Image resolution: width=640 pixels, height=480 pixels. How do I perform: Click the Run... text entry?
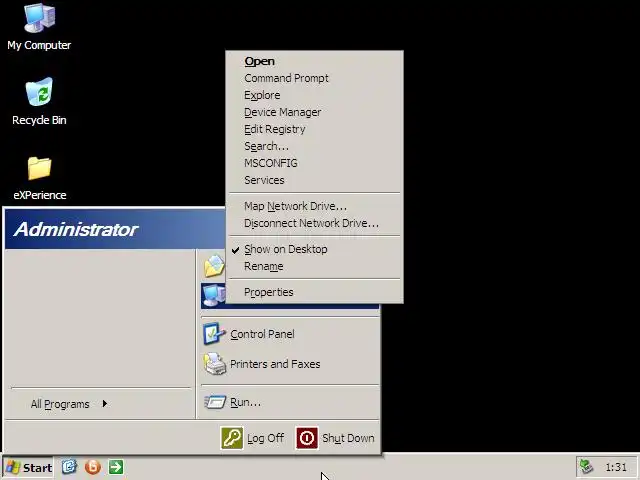pyautogui.click(x=245, y=402)
